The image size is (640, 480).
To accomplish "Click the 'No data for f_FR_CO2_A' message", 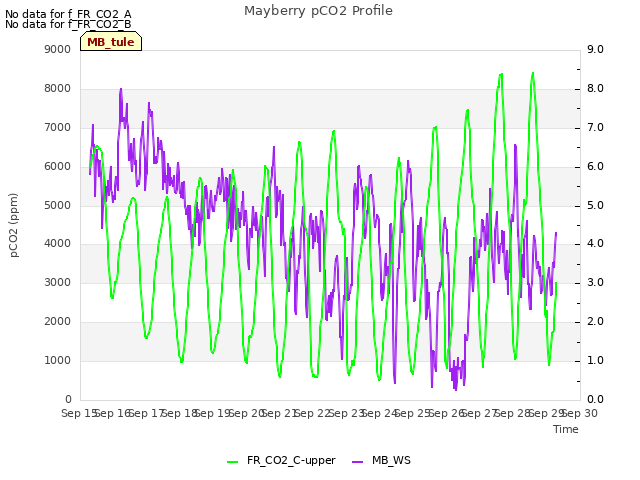I will pyautogui.click(x=68, y=14).
